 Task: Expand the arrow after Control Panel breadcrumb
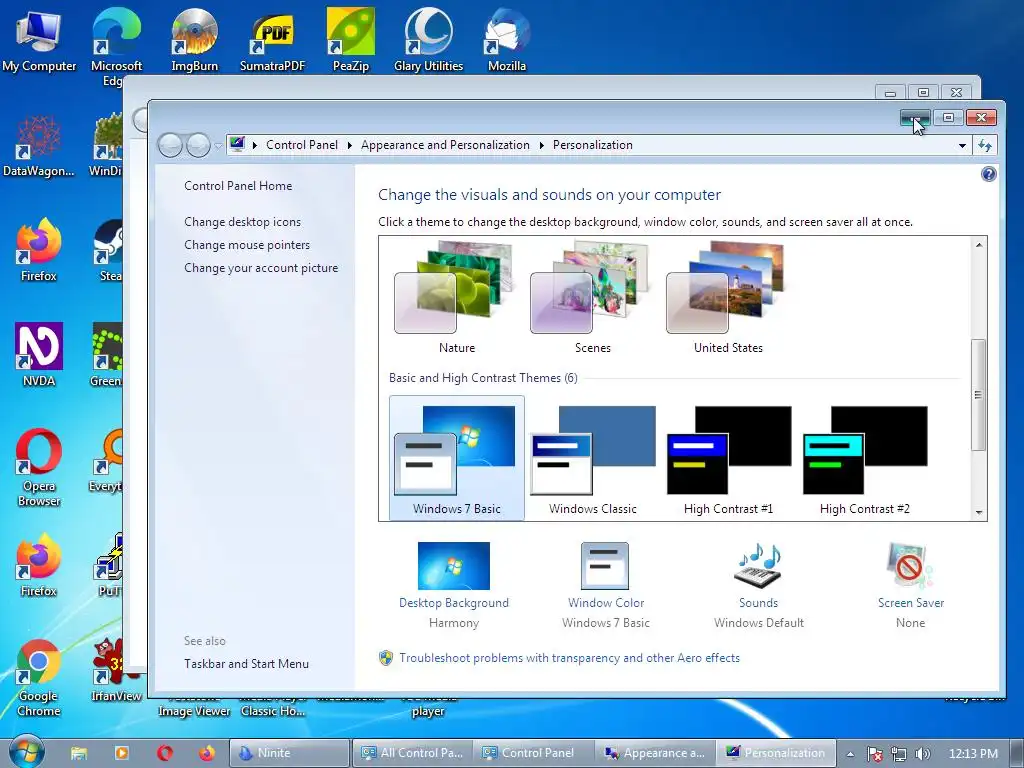[x=349, y=145]
